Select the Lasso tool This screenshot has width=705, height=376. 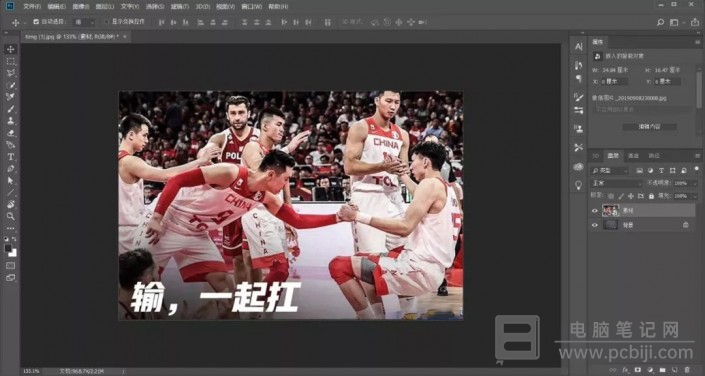point(11,73)
